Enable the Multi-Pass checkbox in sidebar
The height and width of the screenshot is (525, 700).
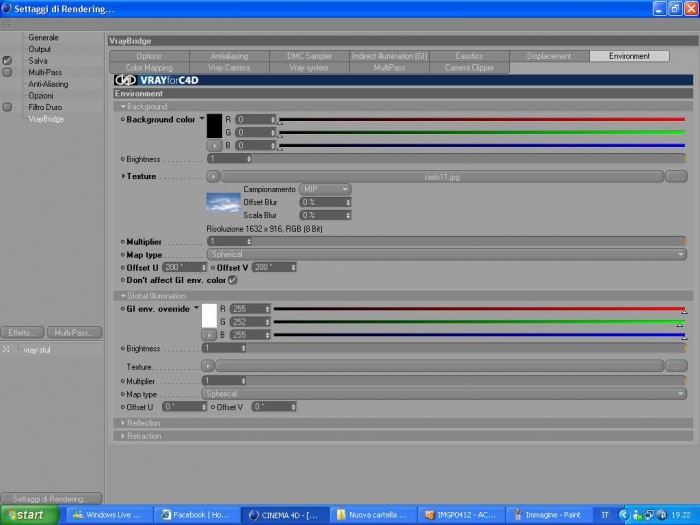pyautogui.click(x=7, y=72)
